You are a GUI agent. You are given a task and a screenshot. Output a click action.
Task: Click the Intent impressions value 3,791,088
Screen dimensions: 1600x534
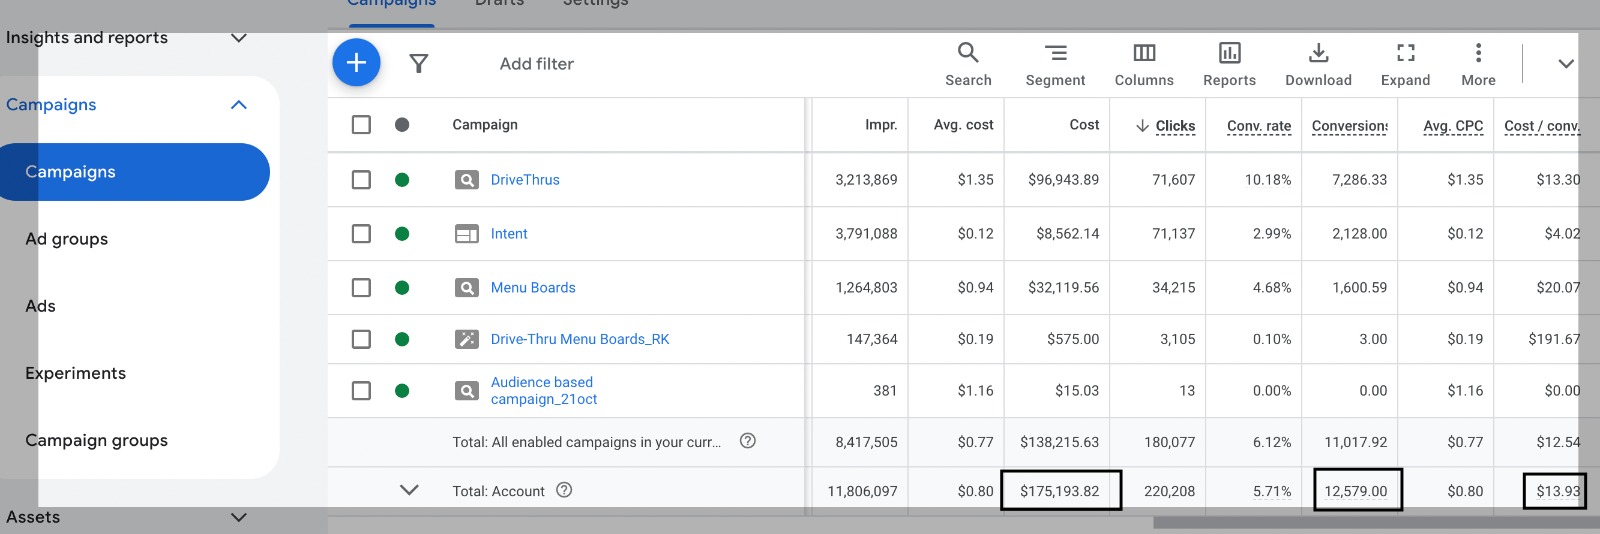[x=866, y=234]
